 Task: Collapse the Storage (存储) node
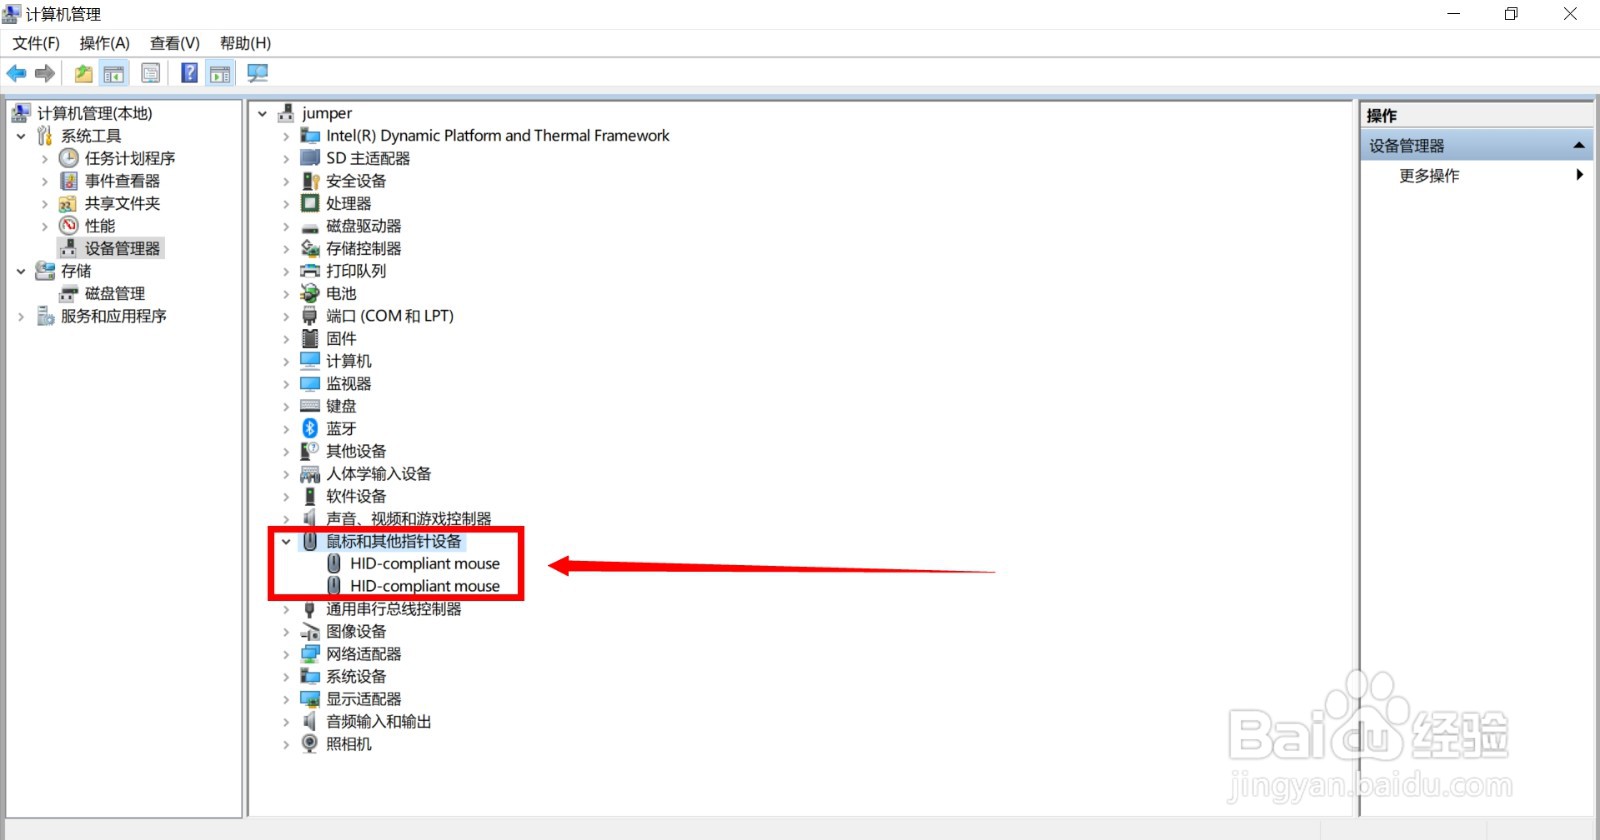[x=21, y=271]
